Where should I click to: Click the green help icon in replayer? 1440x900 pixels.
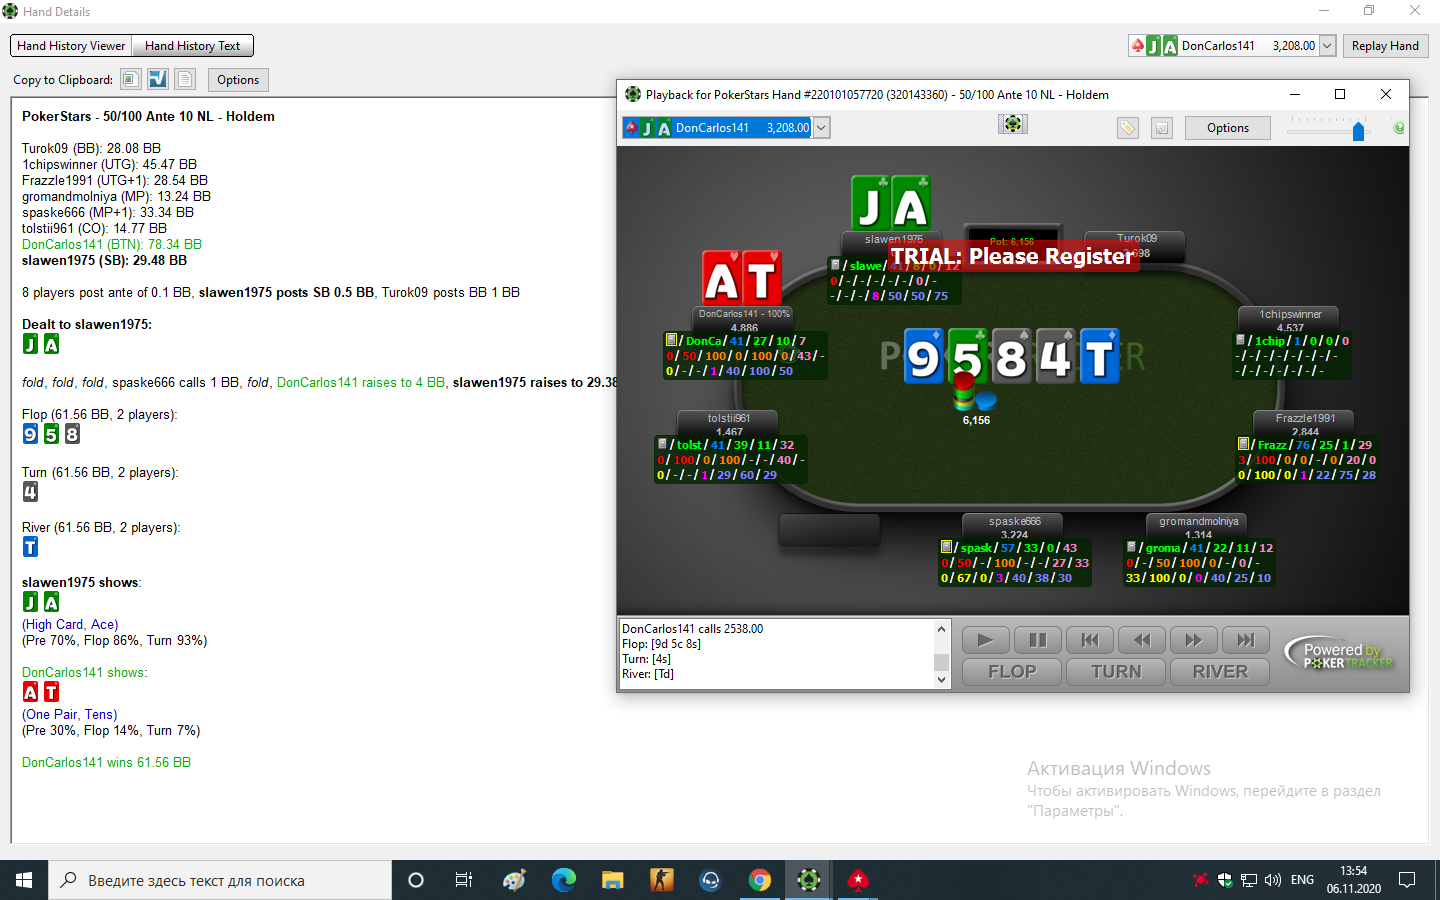pyautogui.click(x=1398, y=128)
